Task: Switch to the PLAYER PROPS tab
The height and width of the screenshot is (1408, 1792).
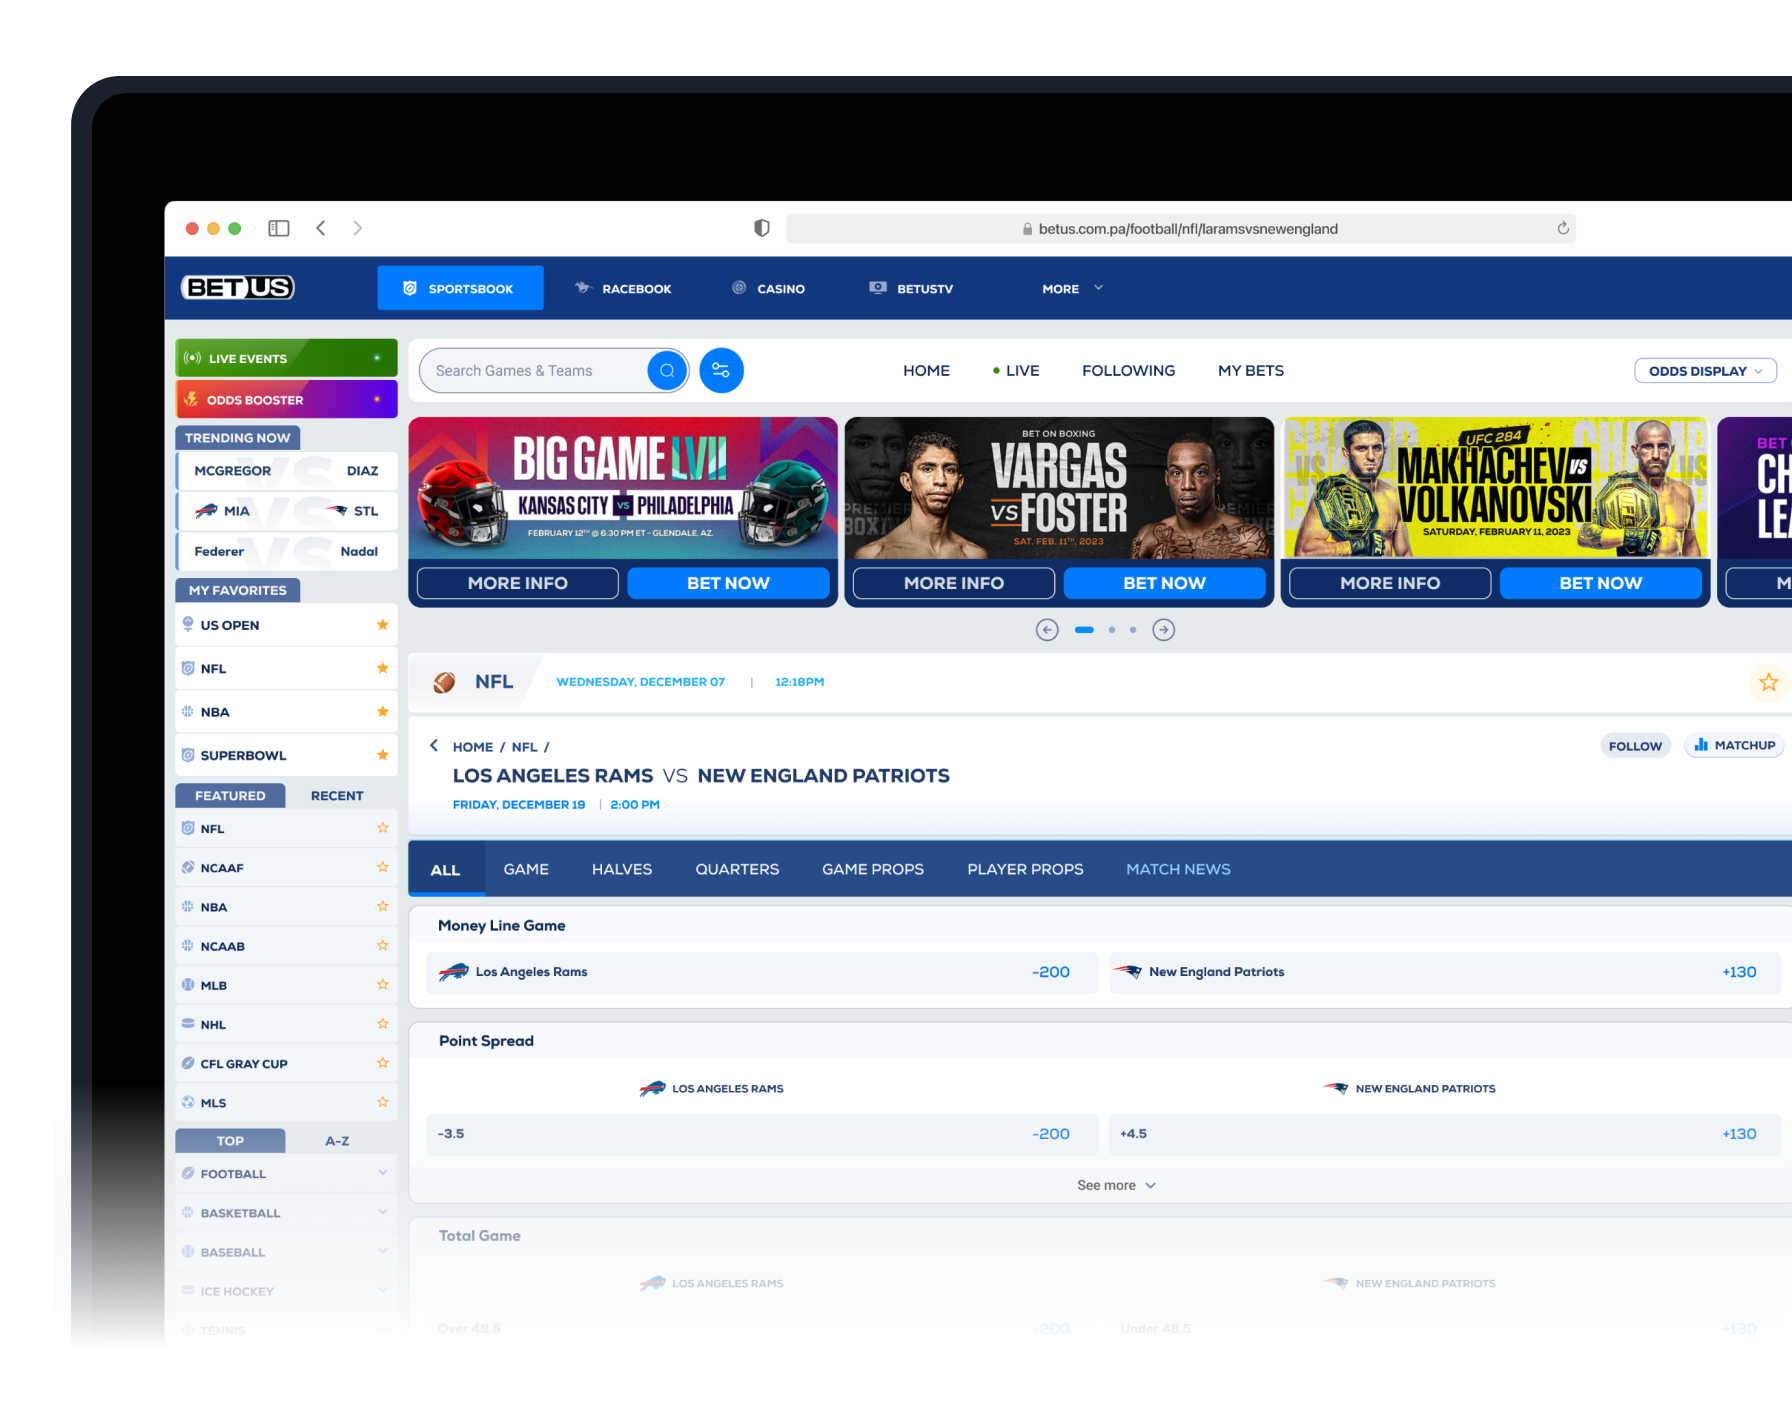Action: [x=1025, y=869]
